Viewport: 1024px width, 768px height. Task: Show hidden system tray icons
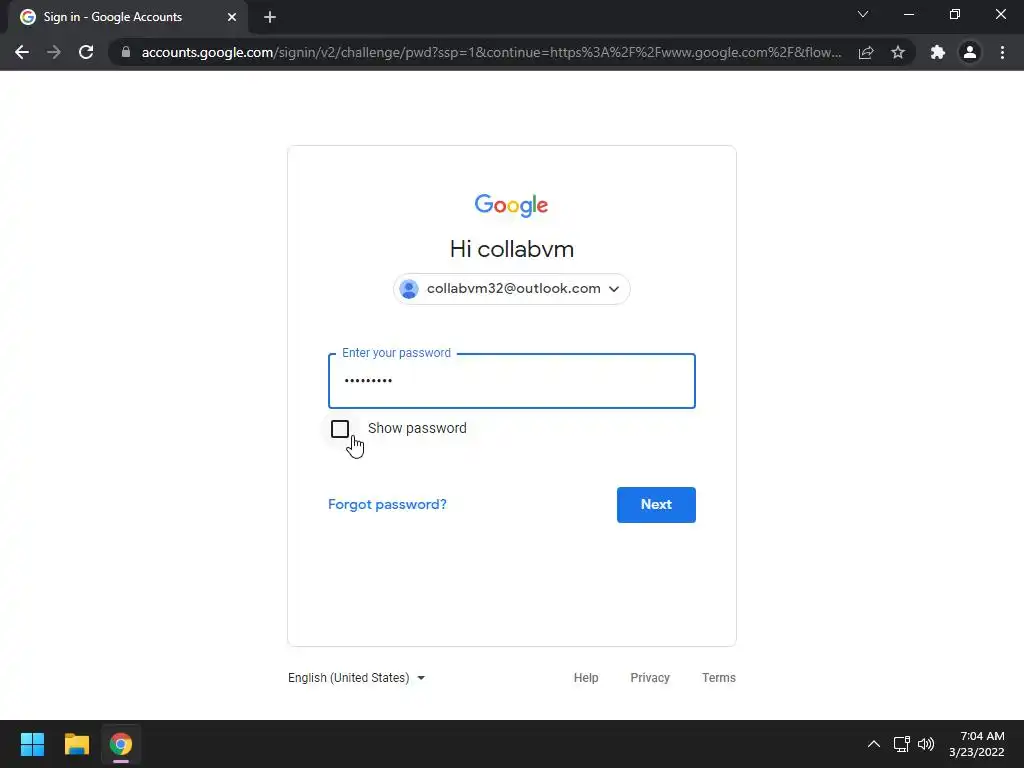(873, 744)
